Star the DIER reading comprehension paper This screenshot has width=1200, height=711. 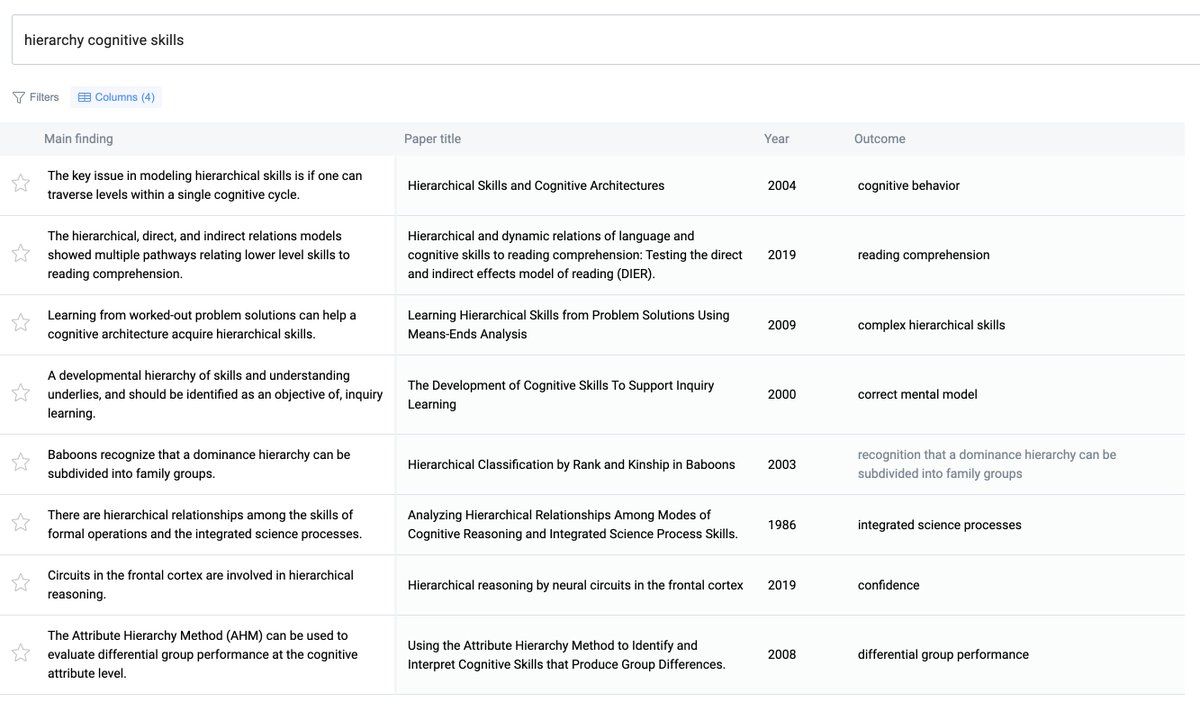coord(20,254)
